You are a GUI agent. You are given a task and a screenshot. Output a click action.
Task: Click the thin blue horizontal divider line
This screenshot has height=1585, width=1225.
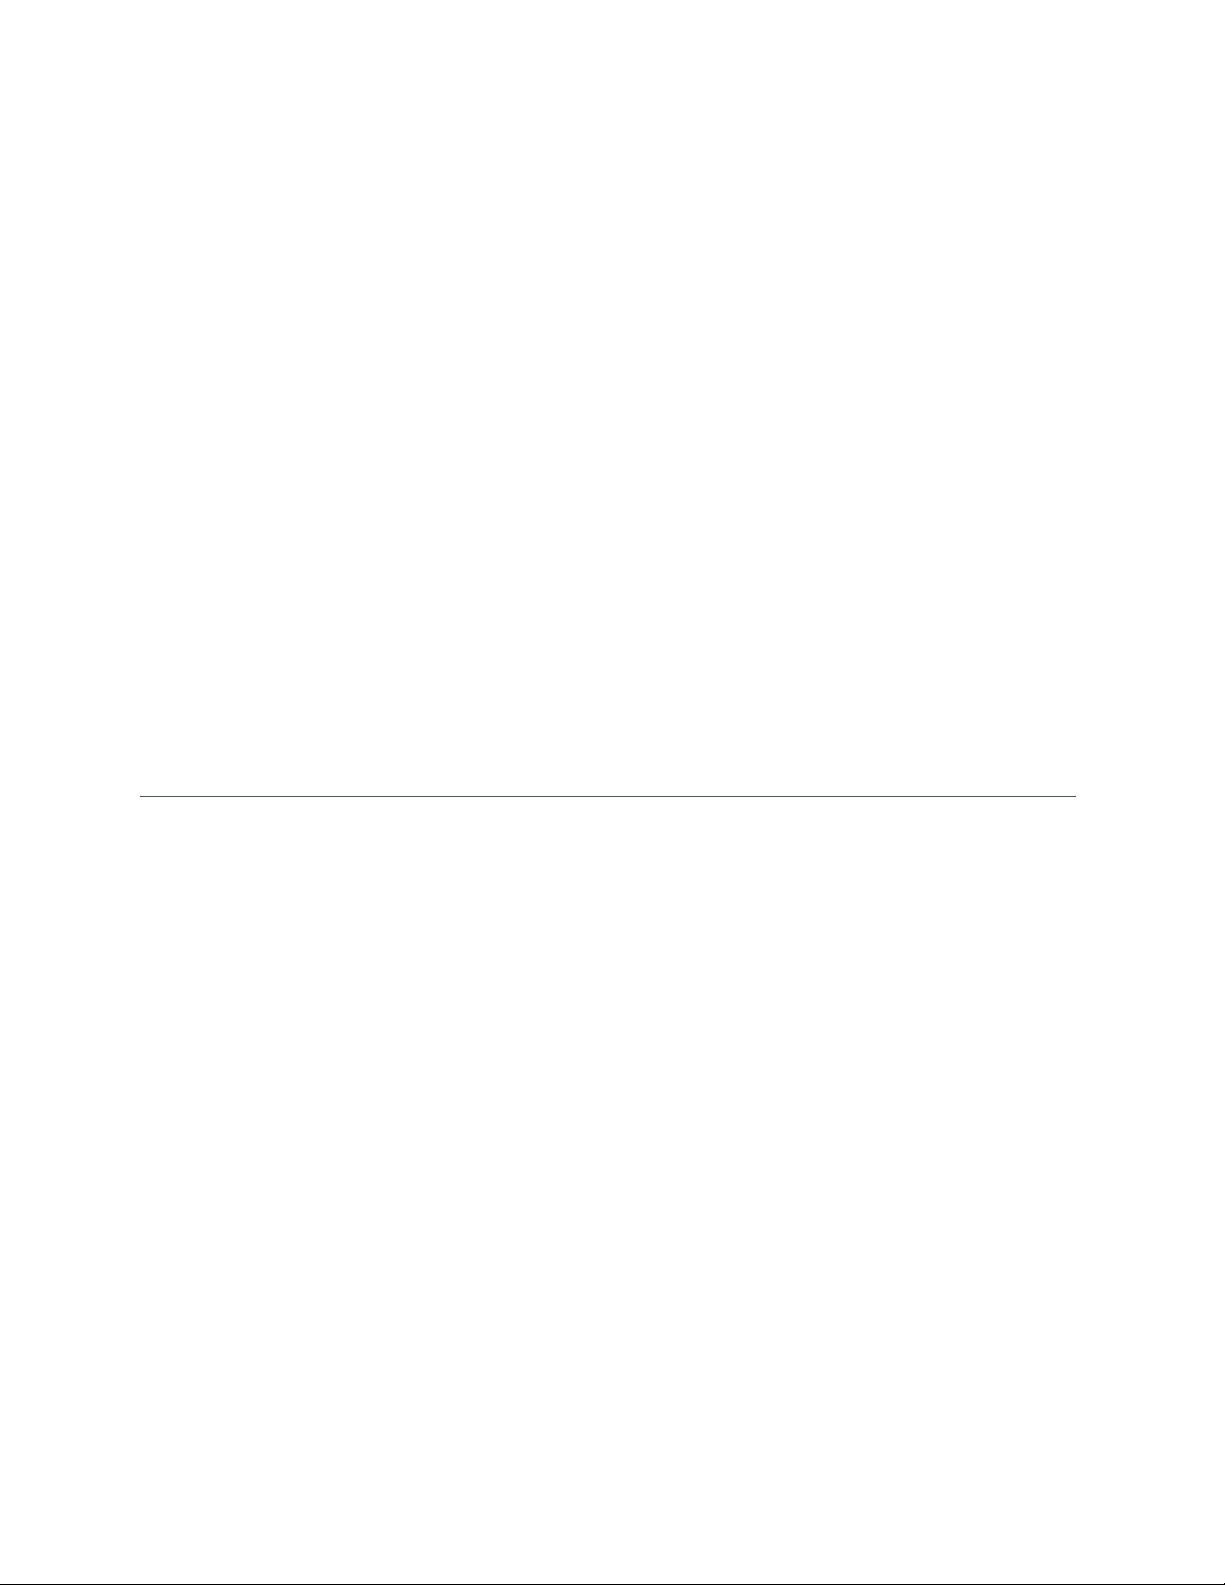click(607, 796)
